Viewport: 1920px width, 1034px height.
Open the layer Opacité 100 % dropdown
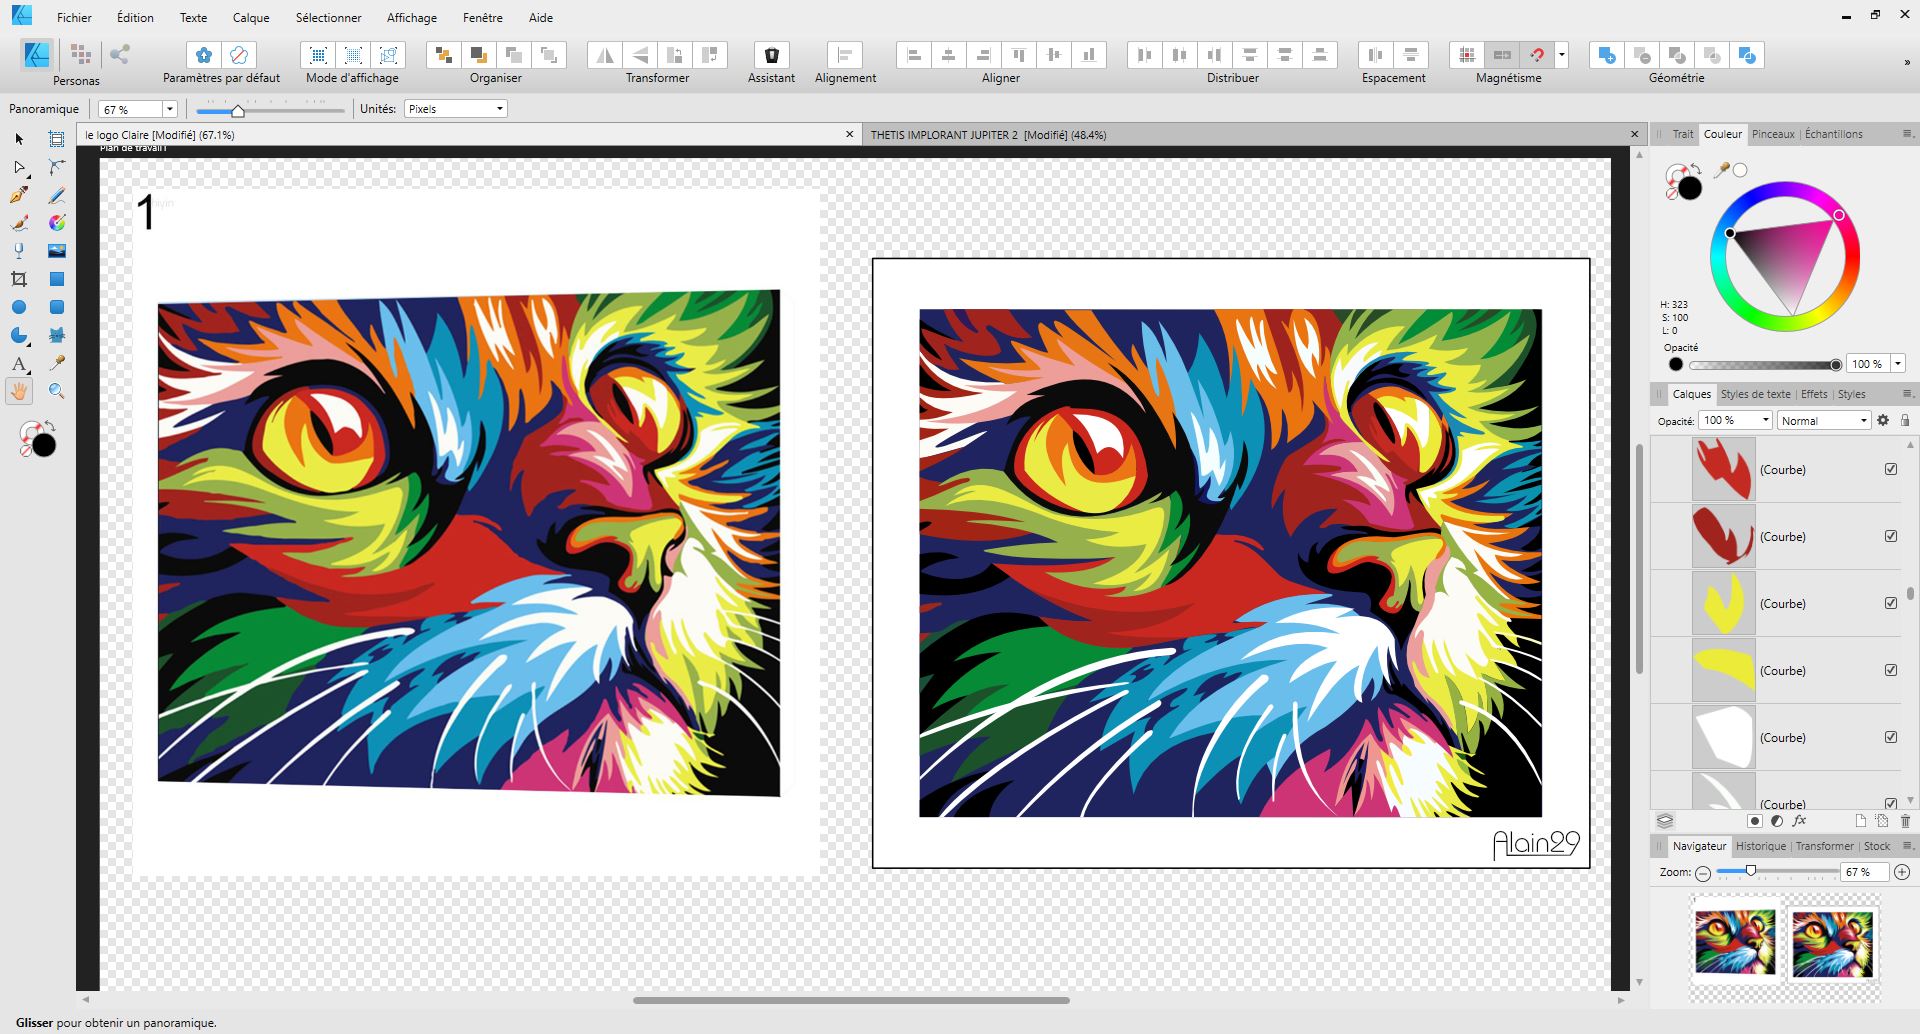pyautogui.click(x=1765, y=421)
